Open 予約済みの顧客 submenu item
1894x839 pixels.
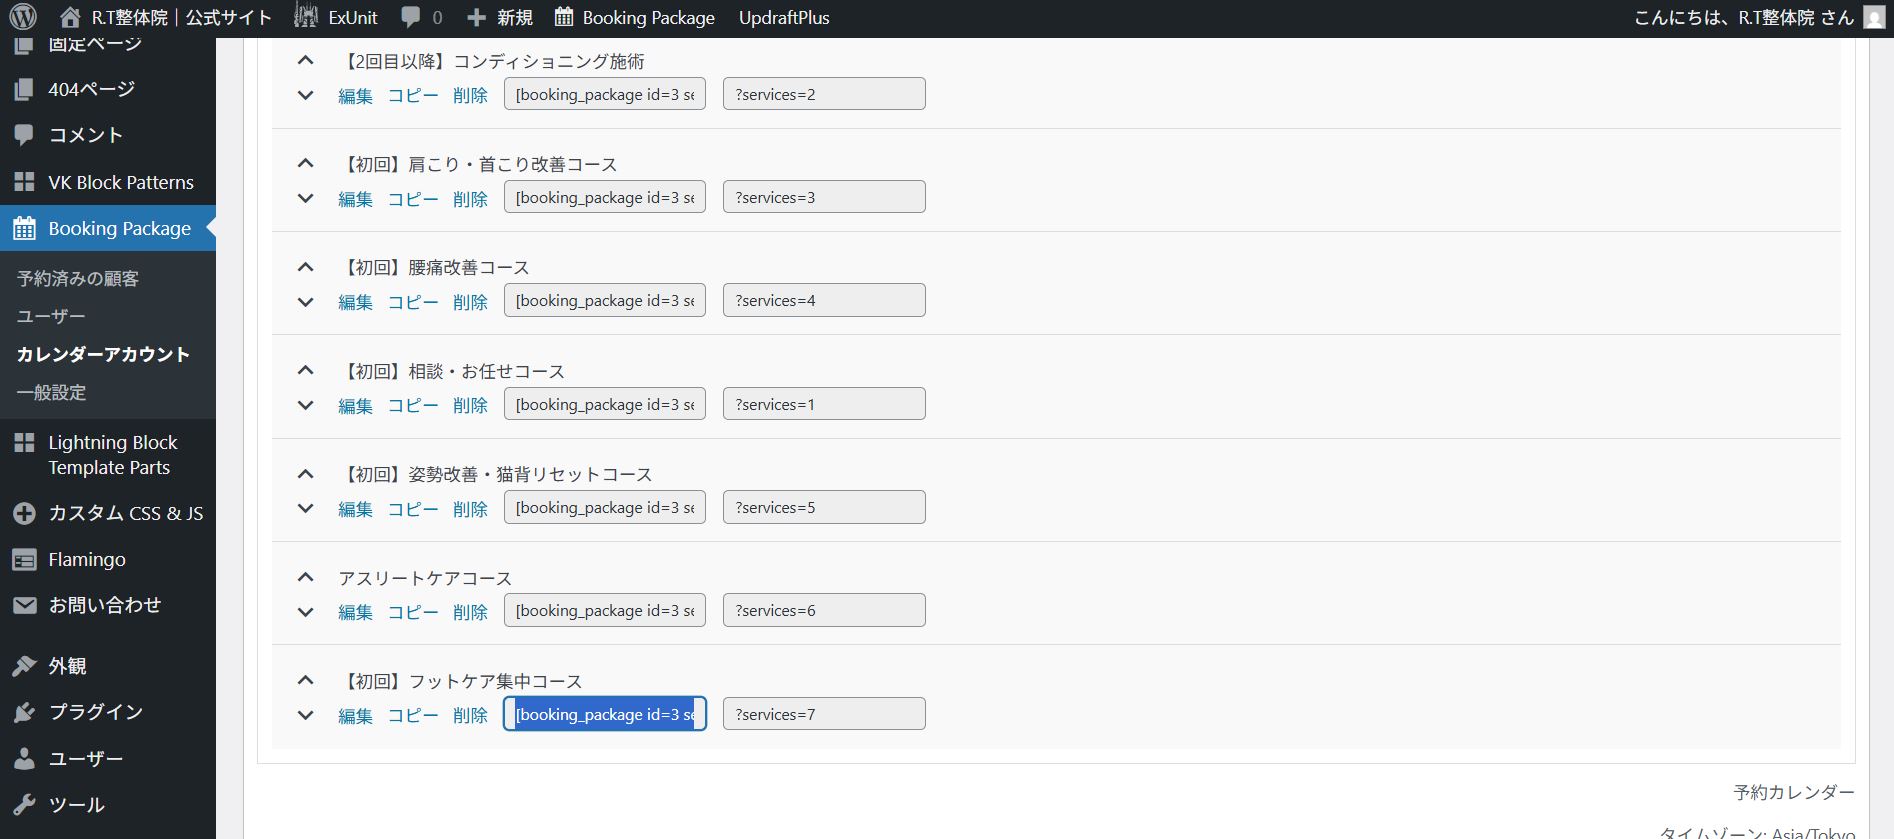point(78,278)
